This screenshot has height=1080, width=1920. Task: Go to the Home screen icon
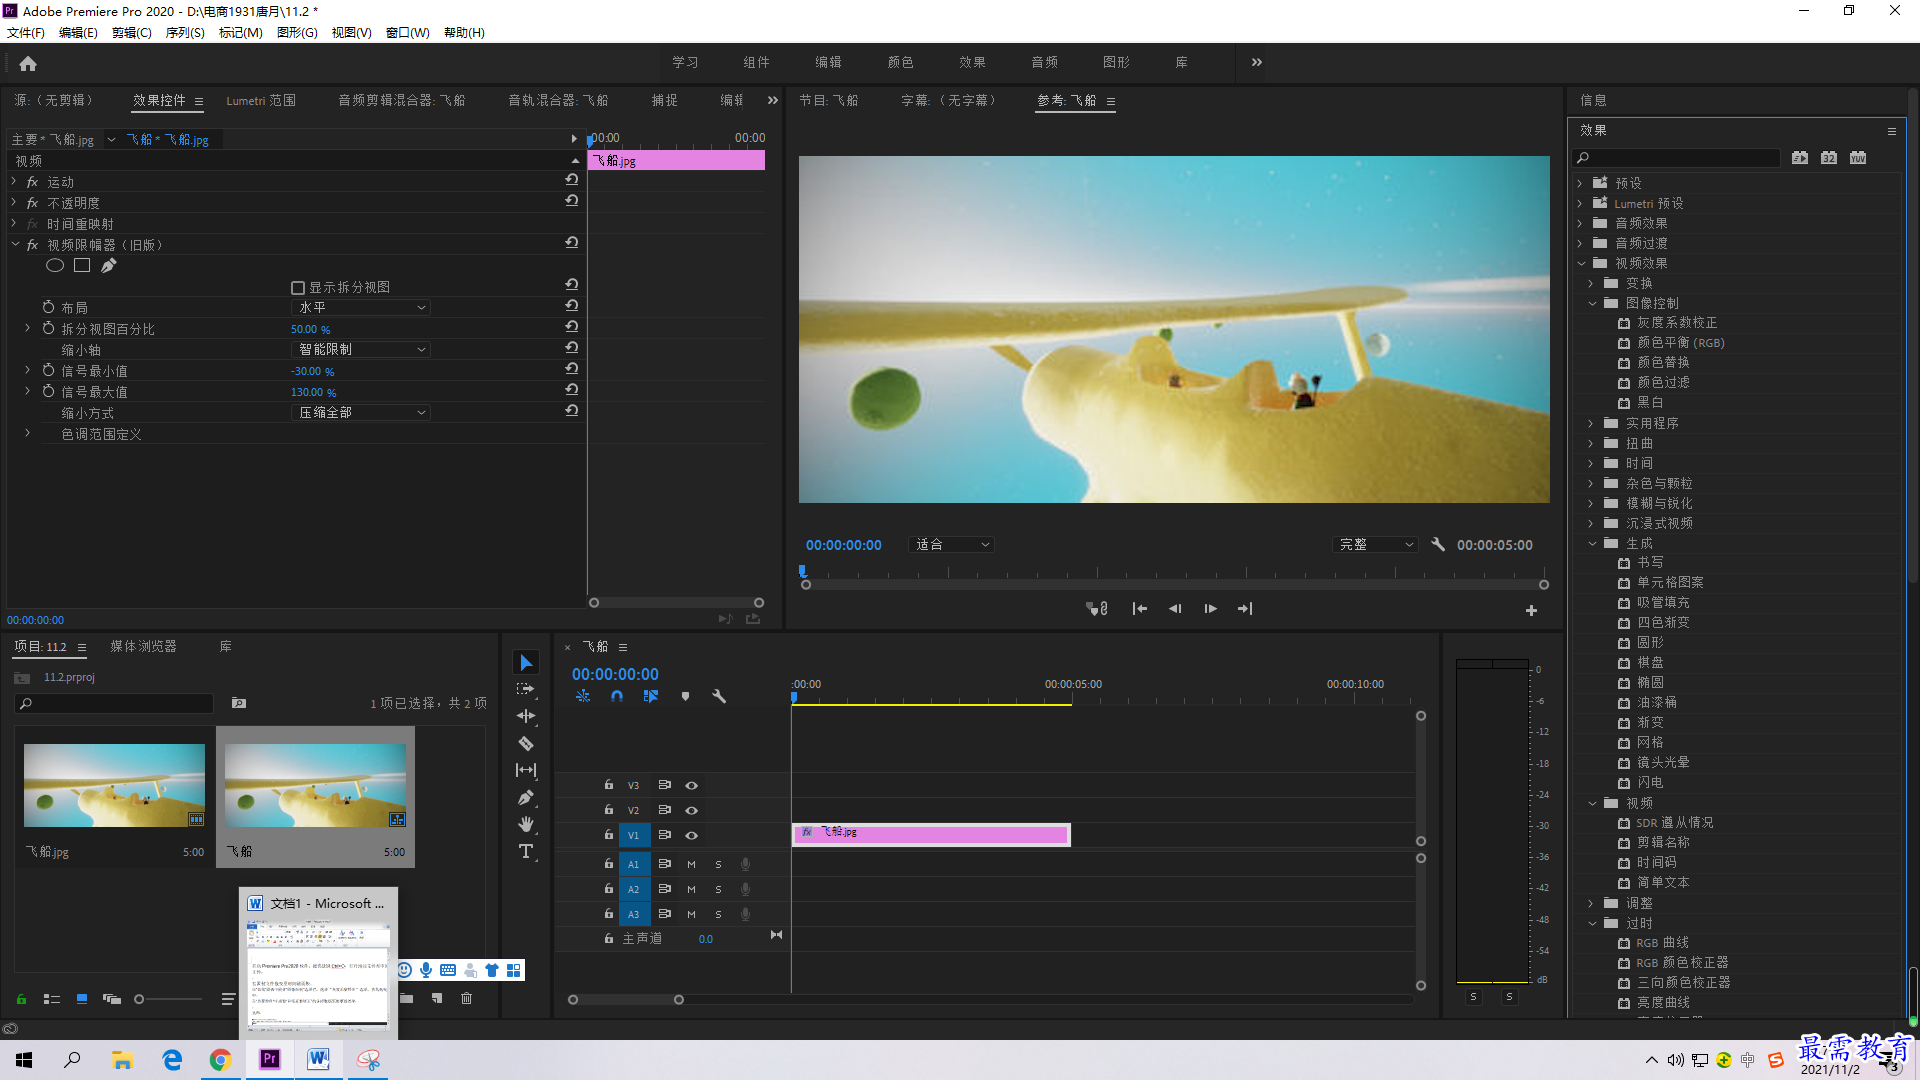pyautogui.click(x=28, y=63)
